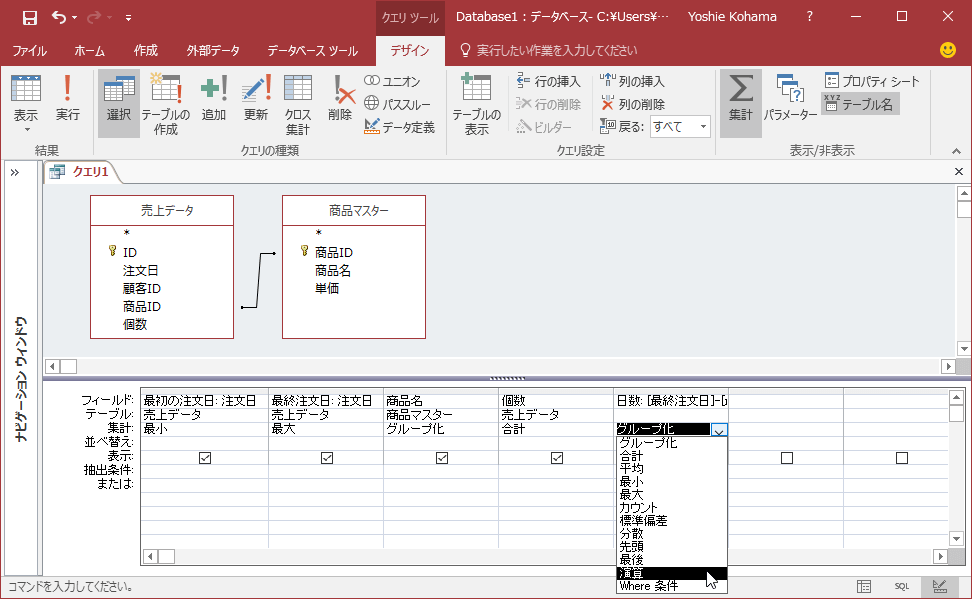Choose データ定義 data definition query
Screen dimensions: 972x599
tap(399, 127)
